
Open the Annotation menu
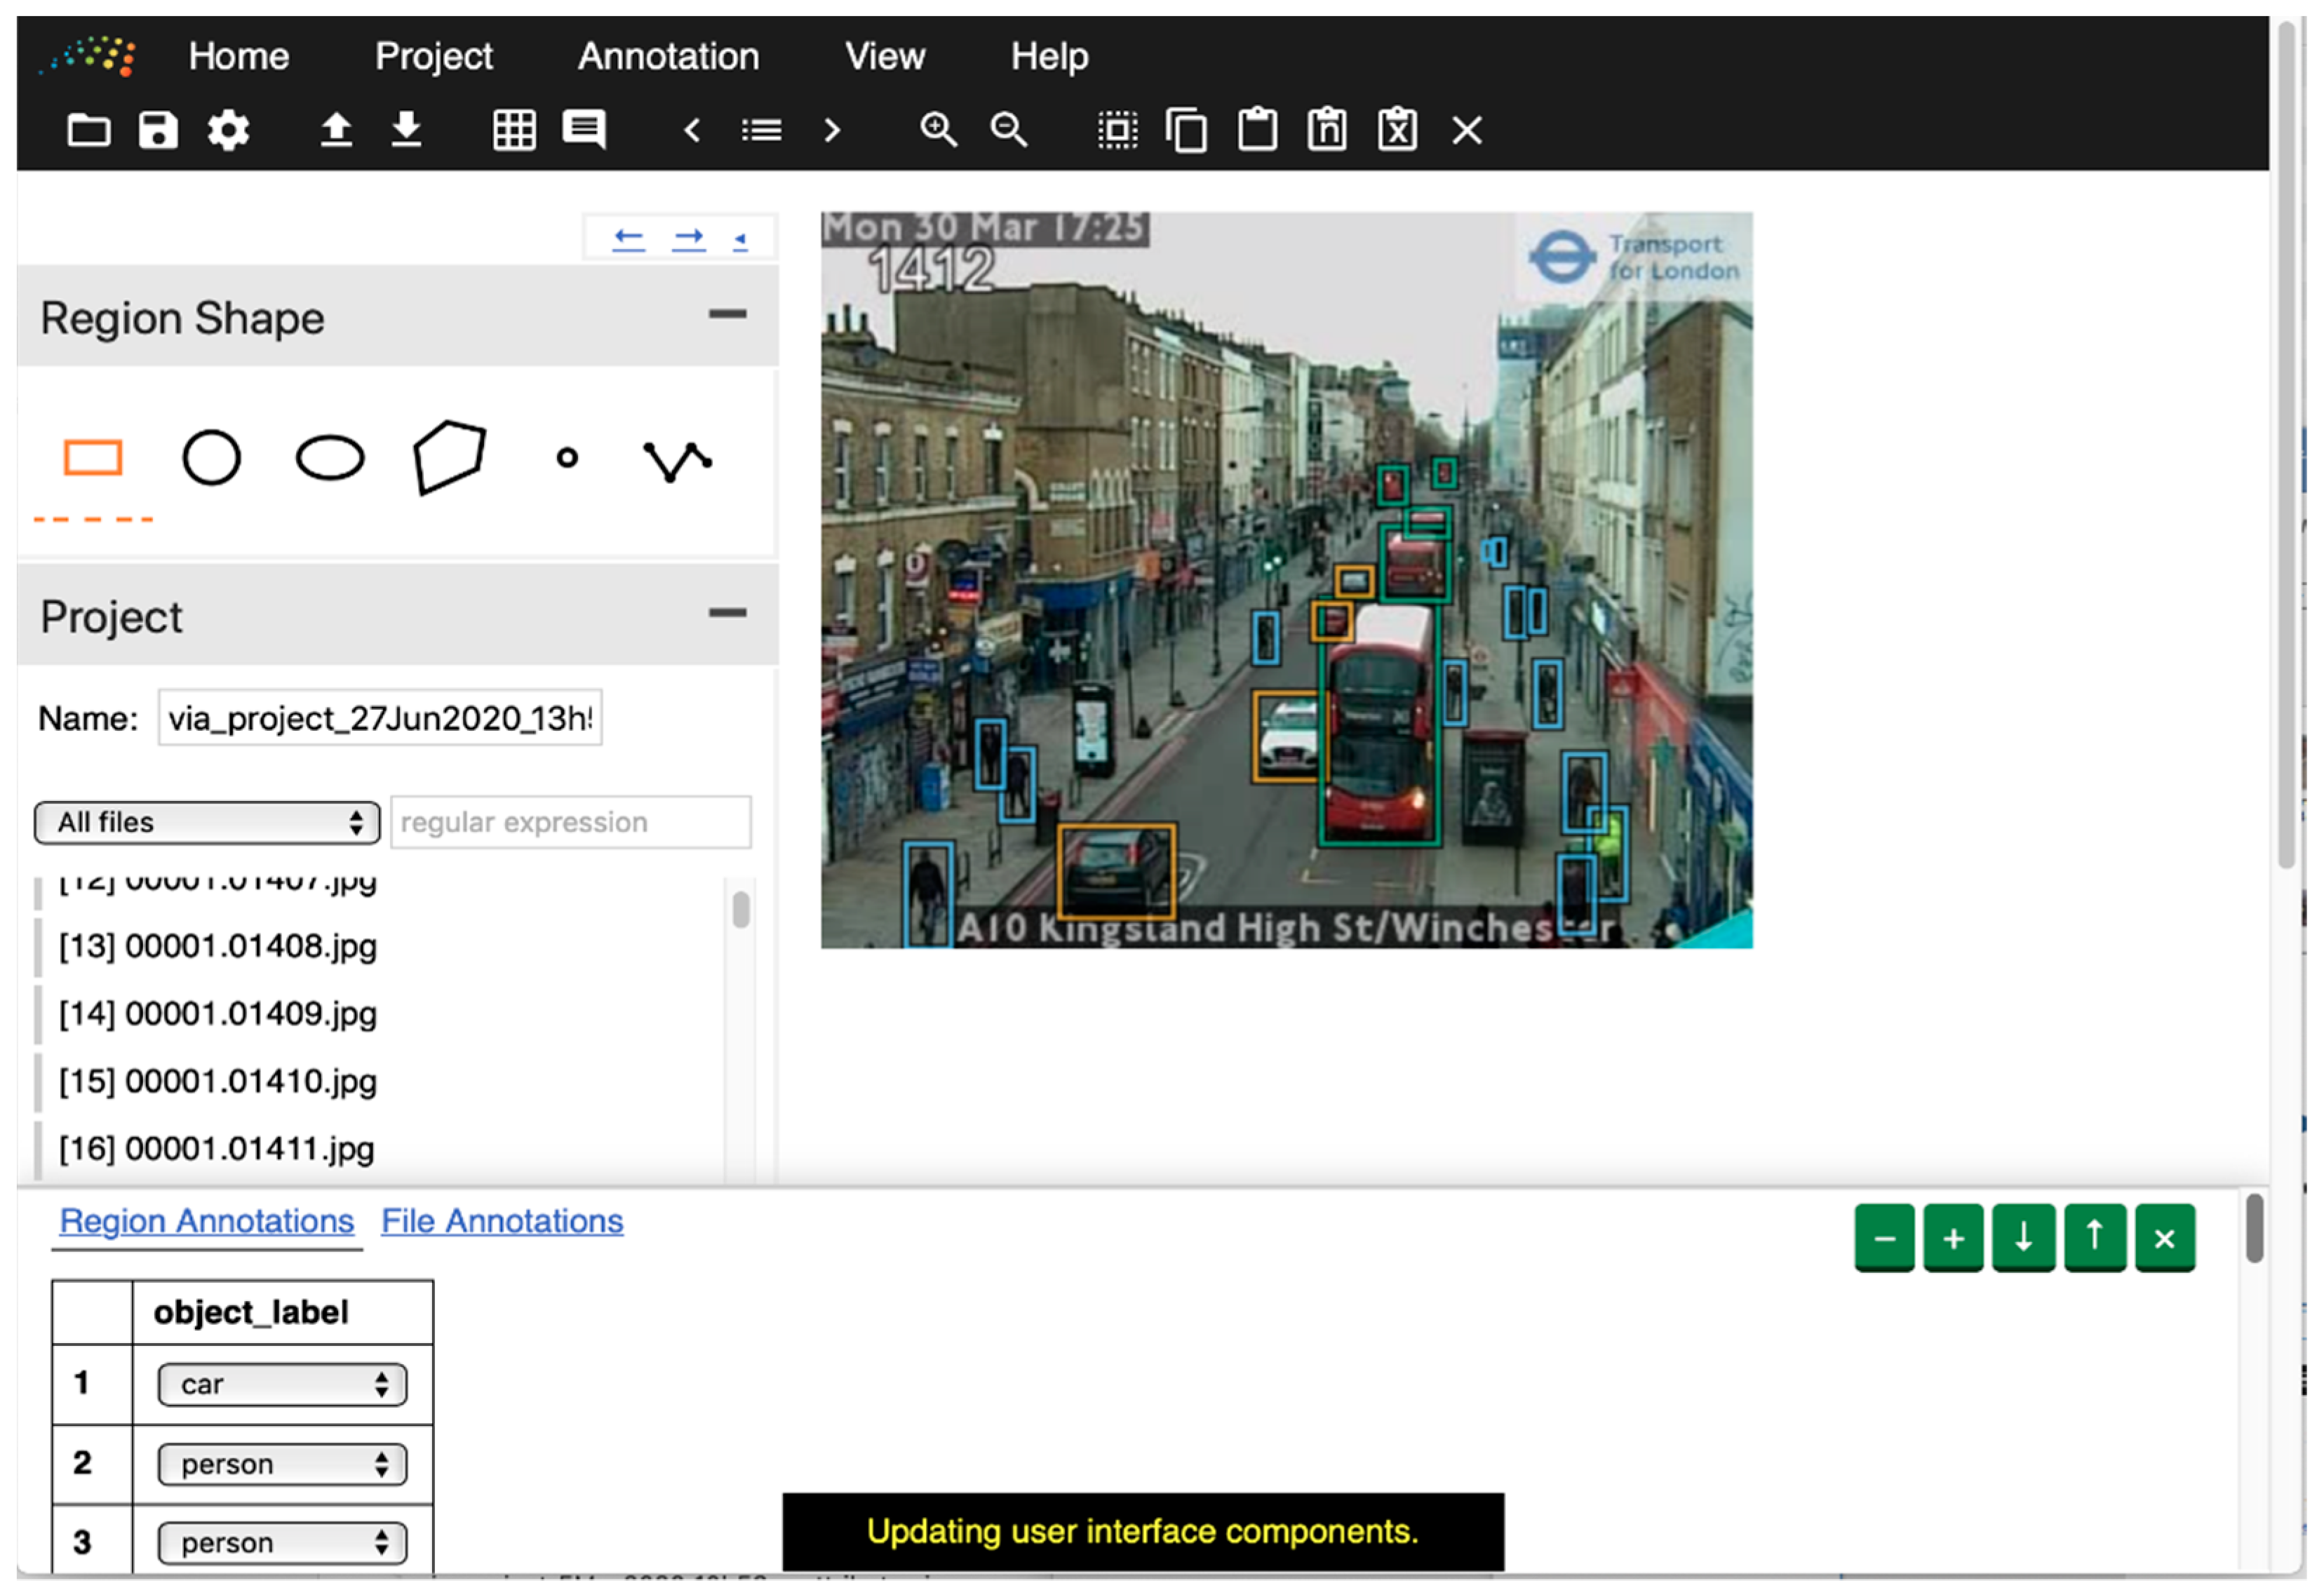668,56
